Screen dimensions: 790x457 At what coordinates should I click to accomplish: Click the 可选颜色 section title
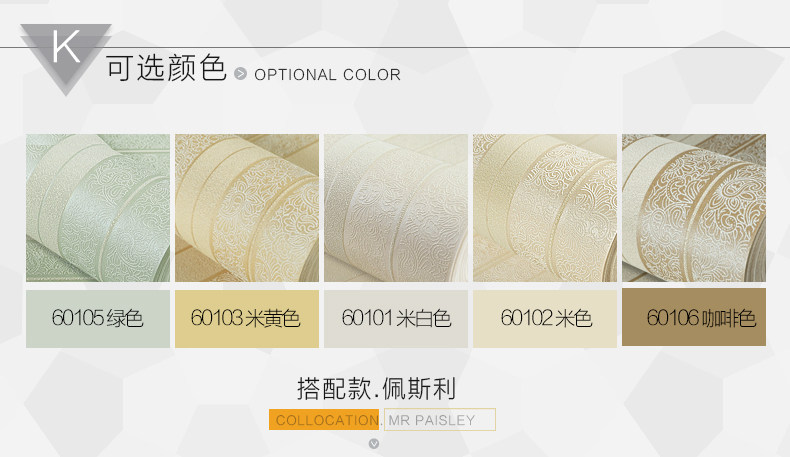click(x=166, y=68)
